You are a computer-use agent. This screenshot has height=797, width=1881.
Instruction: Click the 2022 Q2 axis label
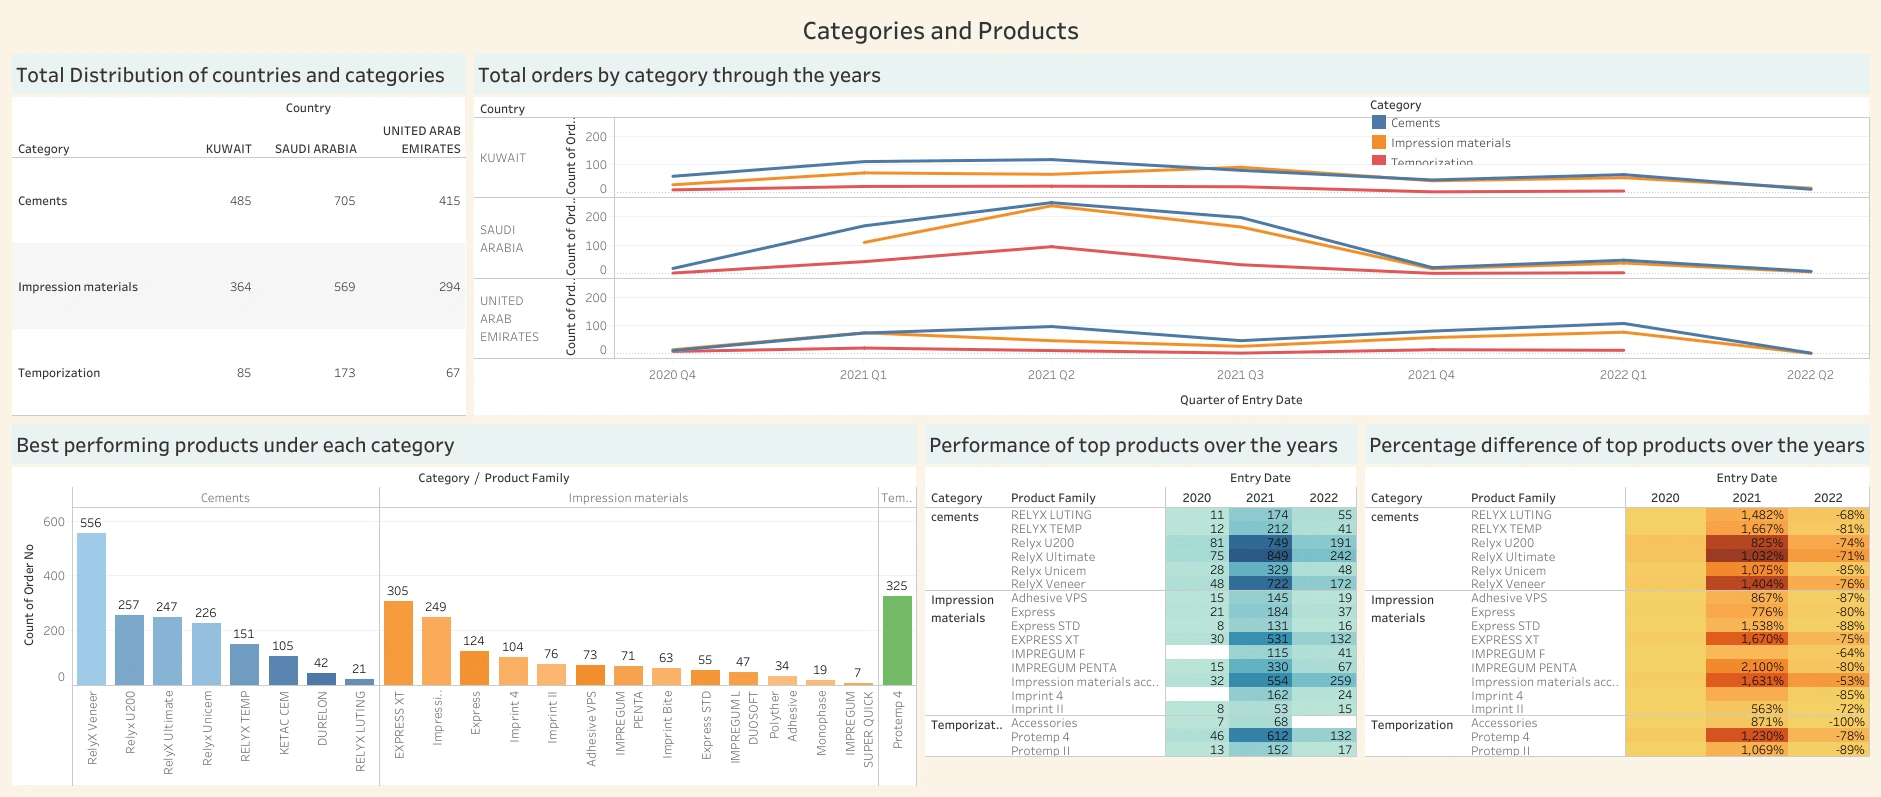pos(1810,375)
